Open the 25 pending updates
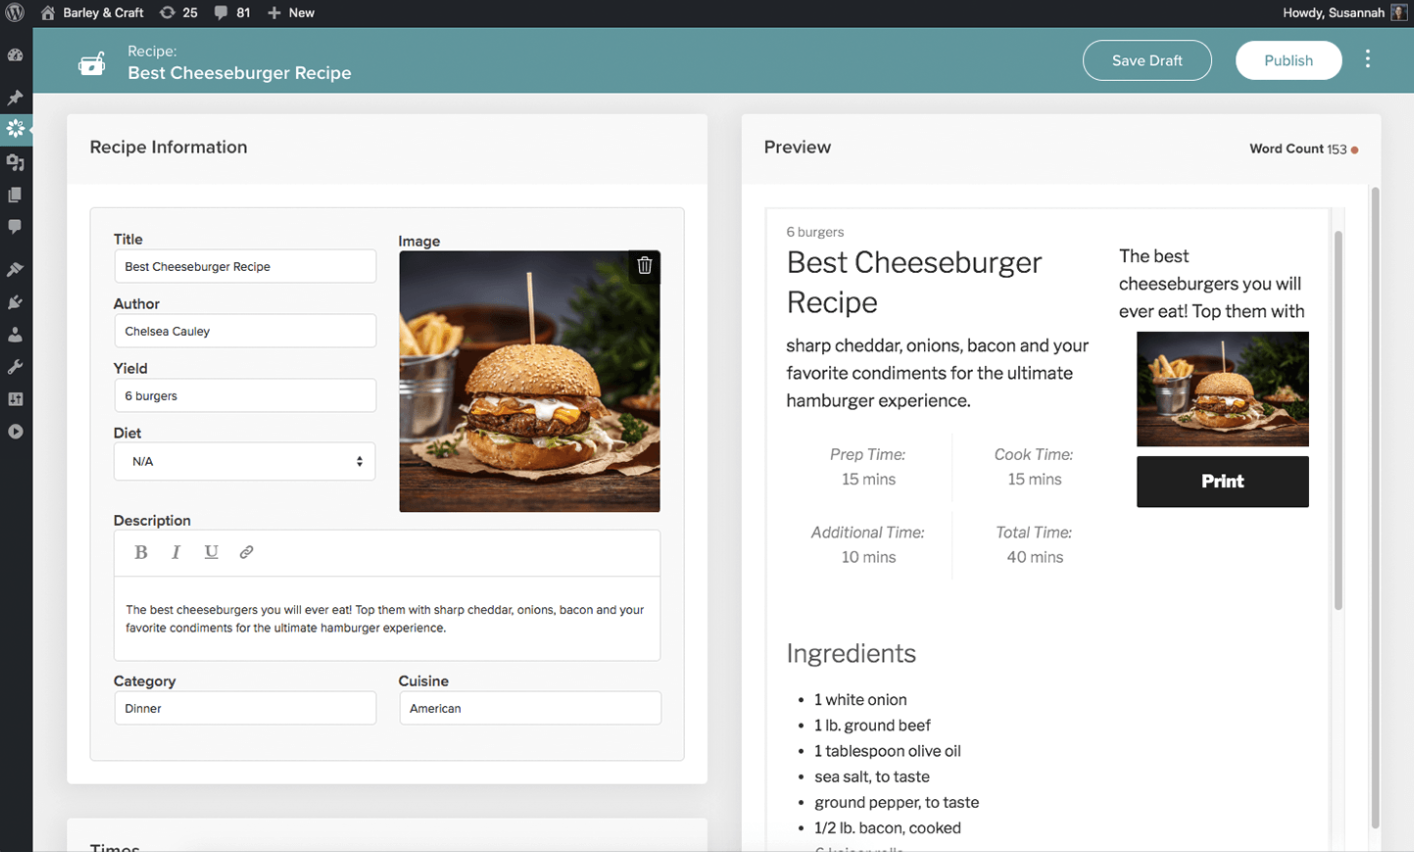This screenshot has height=852, width=1414. (x=179, y=13)
